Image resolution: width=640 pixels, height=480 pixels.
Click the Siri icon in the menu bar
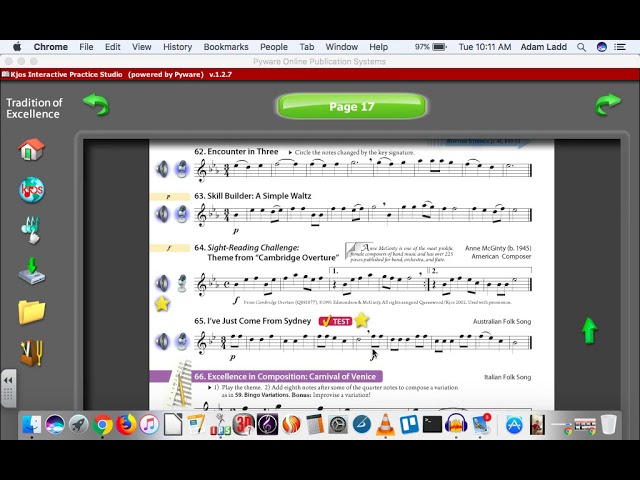(x=602, y=47)
